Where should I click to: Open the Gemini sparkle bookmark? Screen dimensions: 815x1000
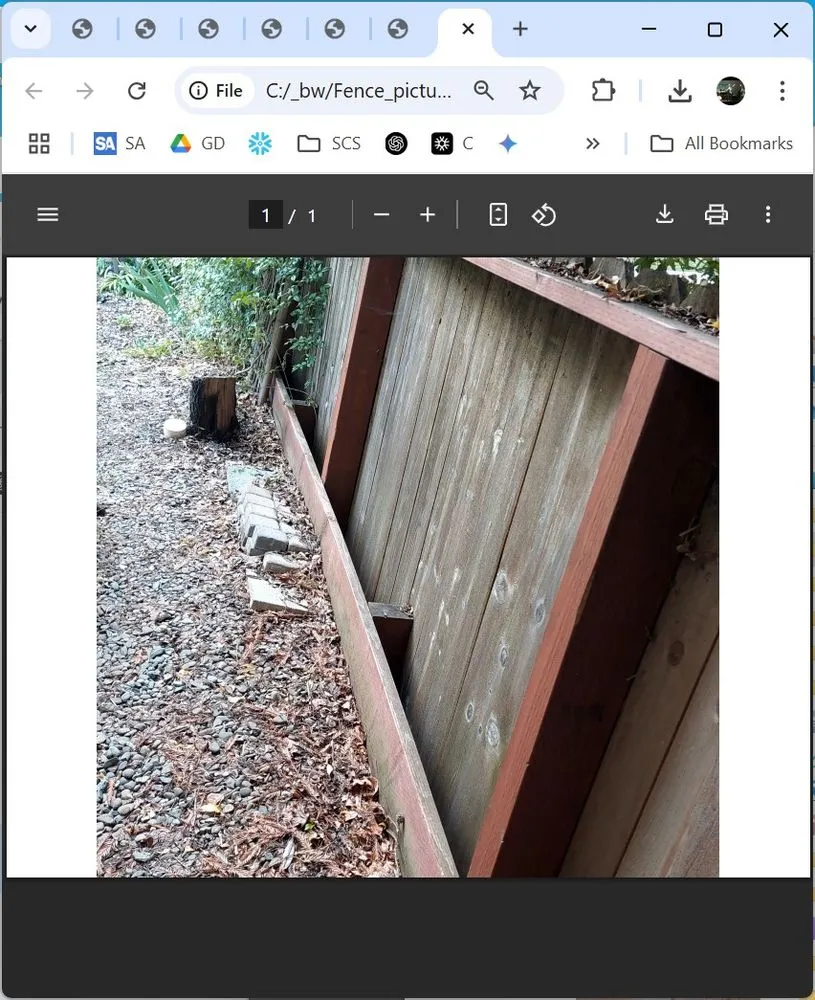coord(508,143)
